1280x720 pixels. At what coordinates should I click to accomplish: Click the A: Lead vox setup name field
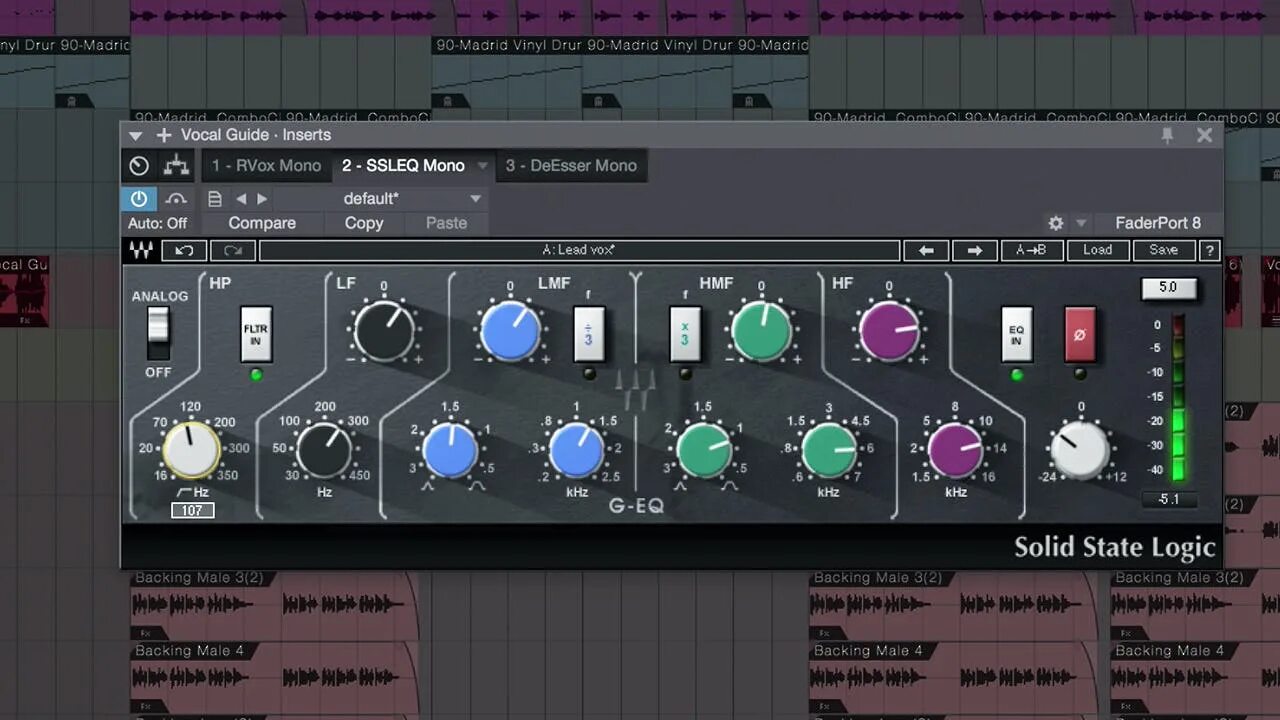tap(579, 250)
